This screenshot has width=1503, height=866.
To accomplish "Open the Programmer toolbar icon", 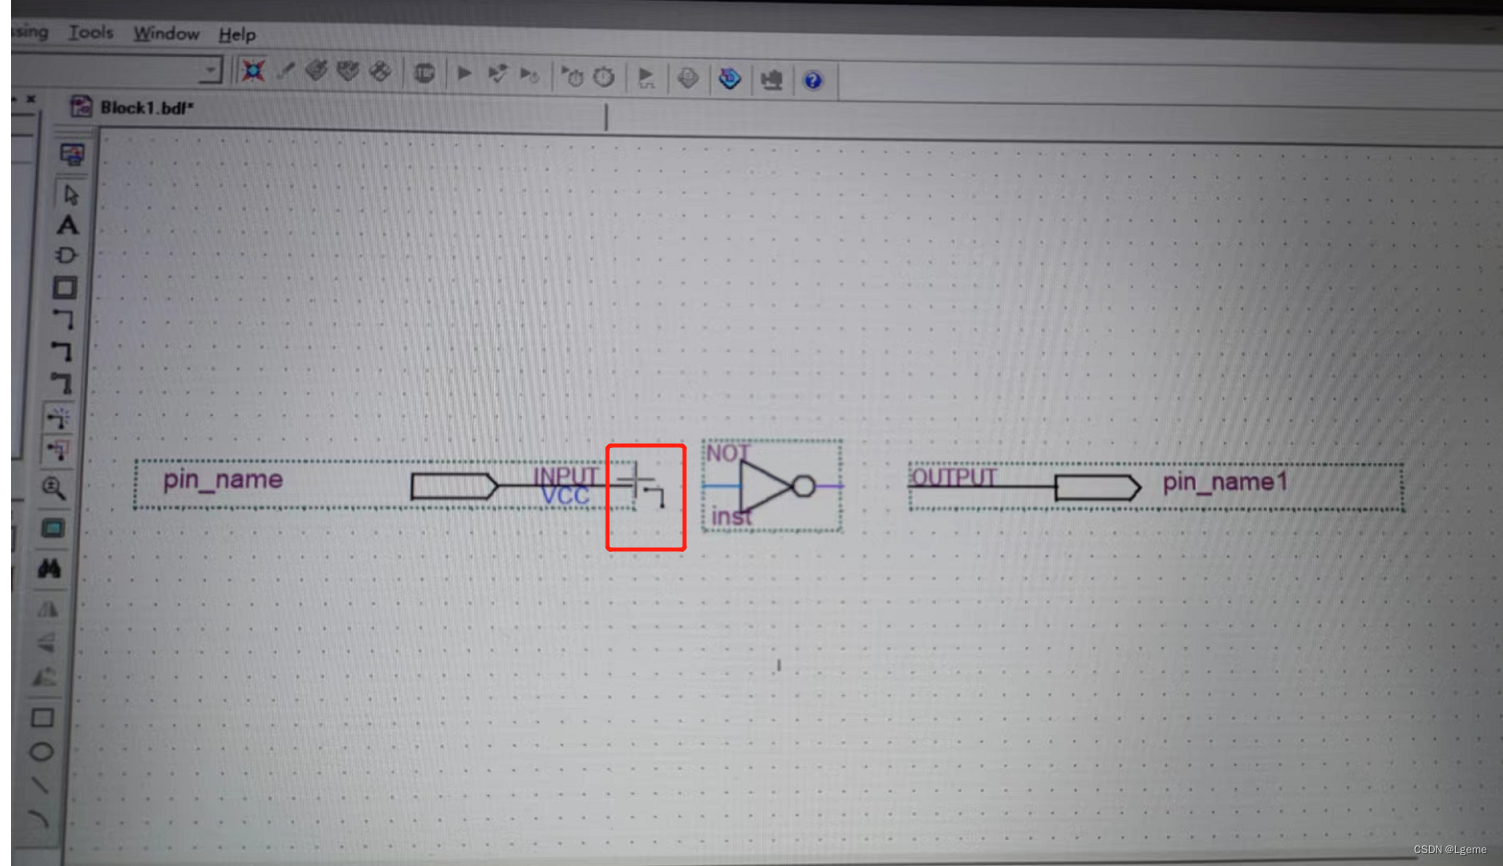I will click(x=772, y=80).
